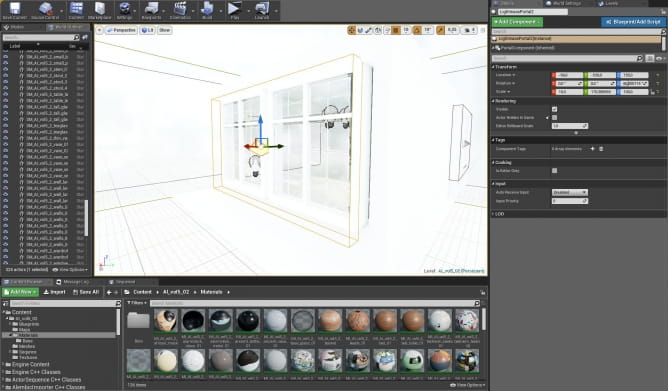Open the viewport options dropdown arrow
This screenshot has height=391, width=668.
pos(99,30)
